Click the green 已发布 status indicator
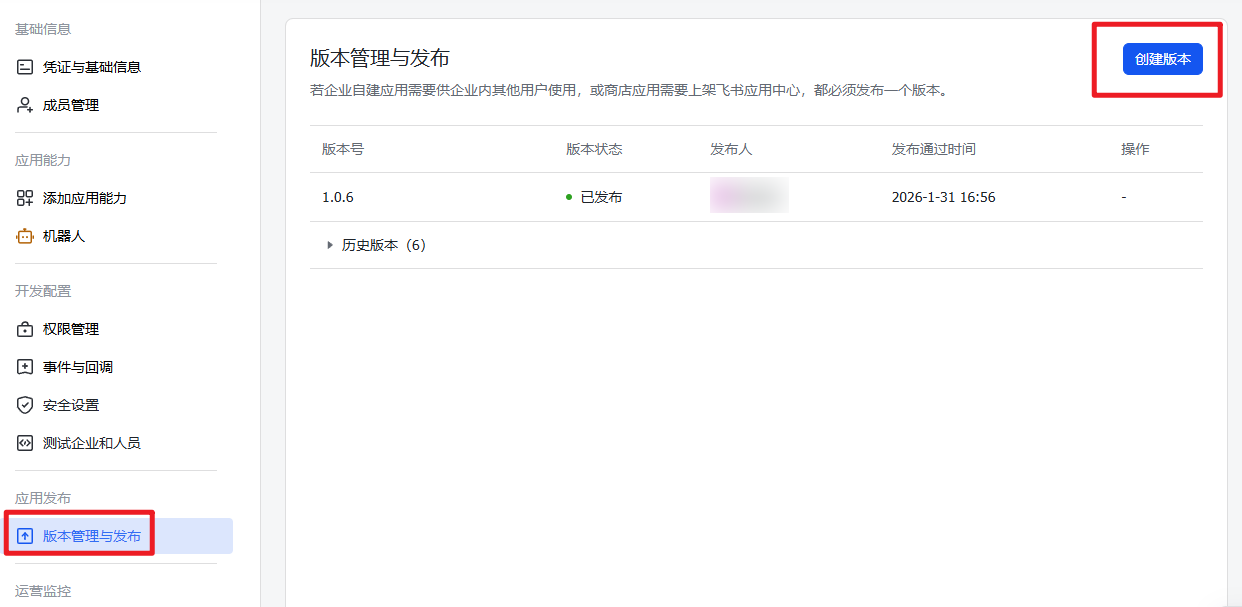 coord(569,197)
